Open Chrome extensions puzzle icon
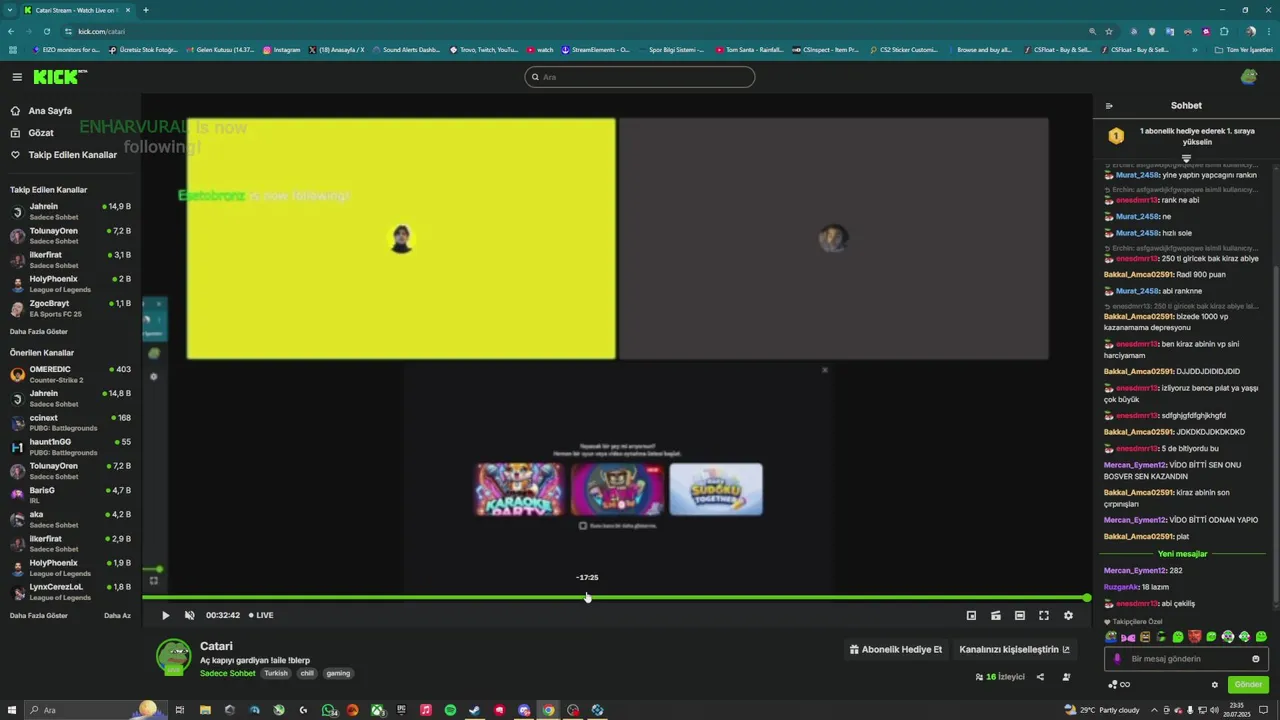Viewport: 1280px width, 720px height. pos(1224,31)
